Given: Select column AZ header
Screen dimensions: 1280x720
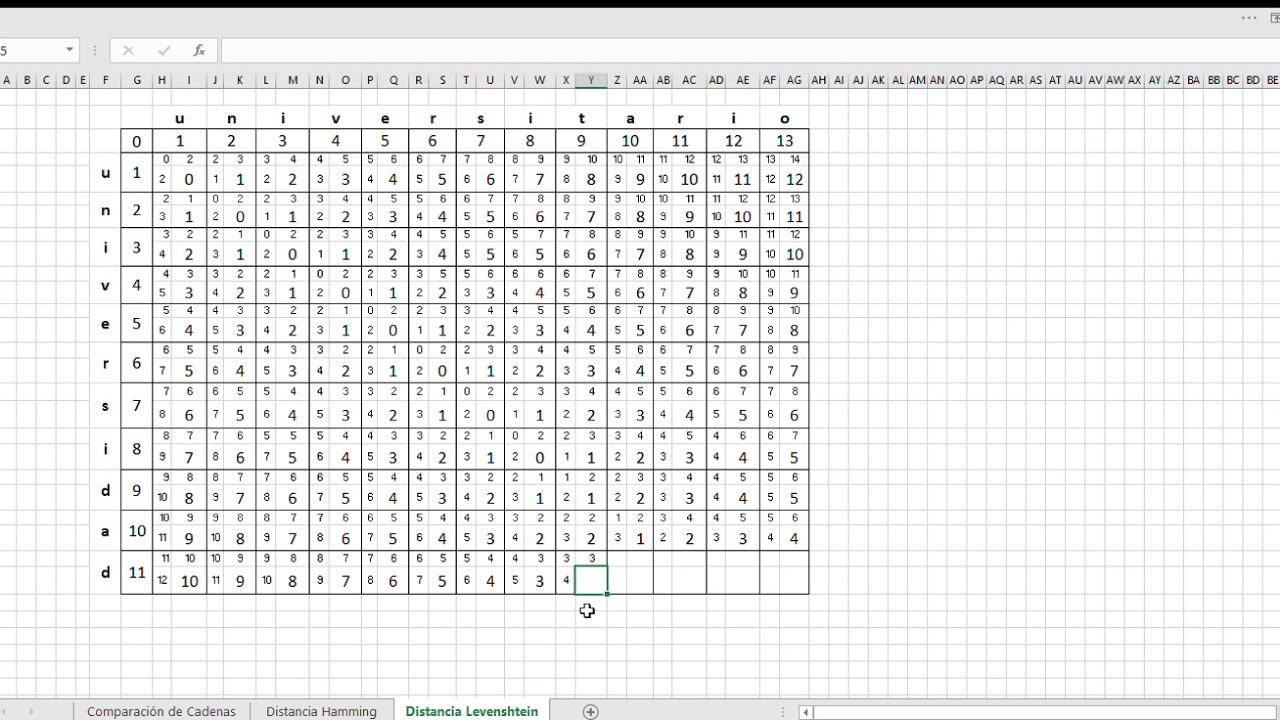Looking at the screenshot, I should [x=1174, y=80].
